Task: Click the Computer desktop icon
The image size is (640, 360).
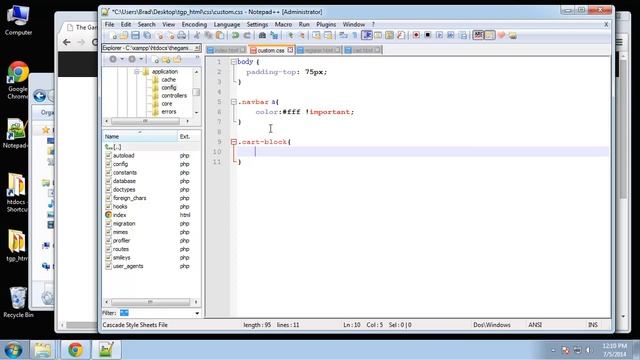Action: tap(18, 20)
